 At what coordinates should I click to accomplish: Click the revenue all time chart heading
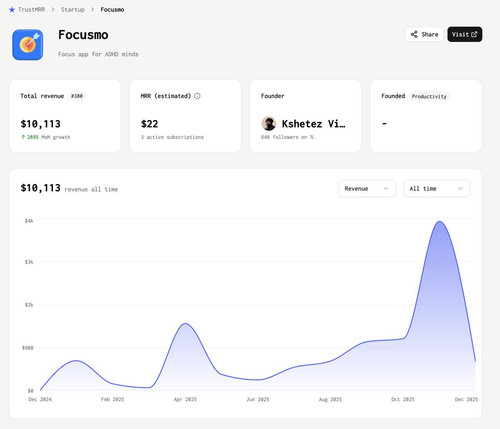pos(91,189)
